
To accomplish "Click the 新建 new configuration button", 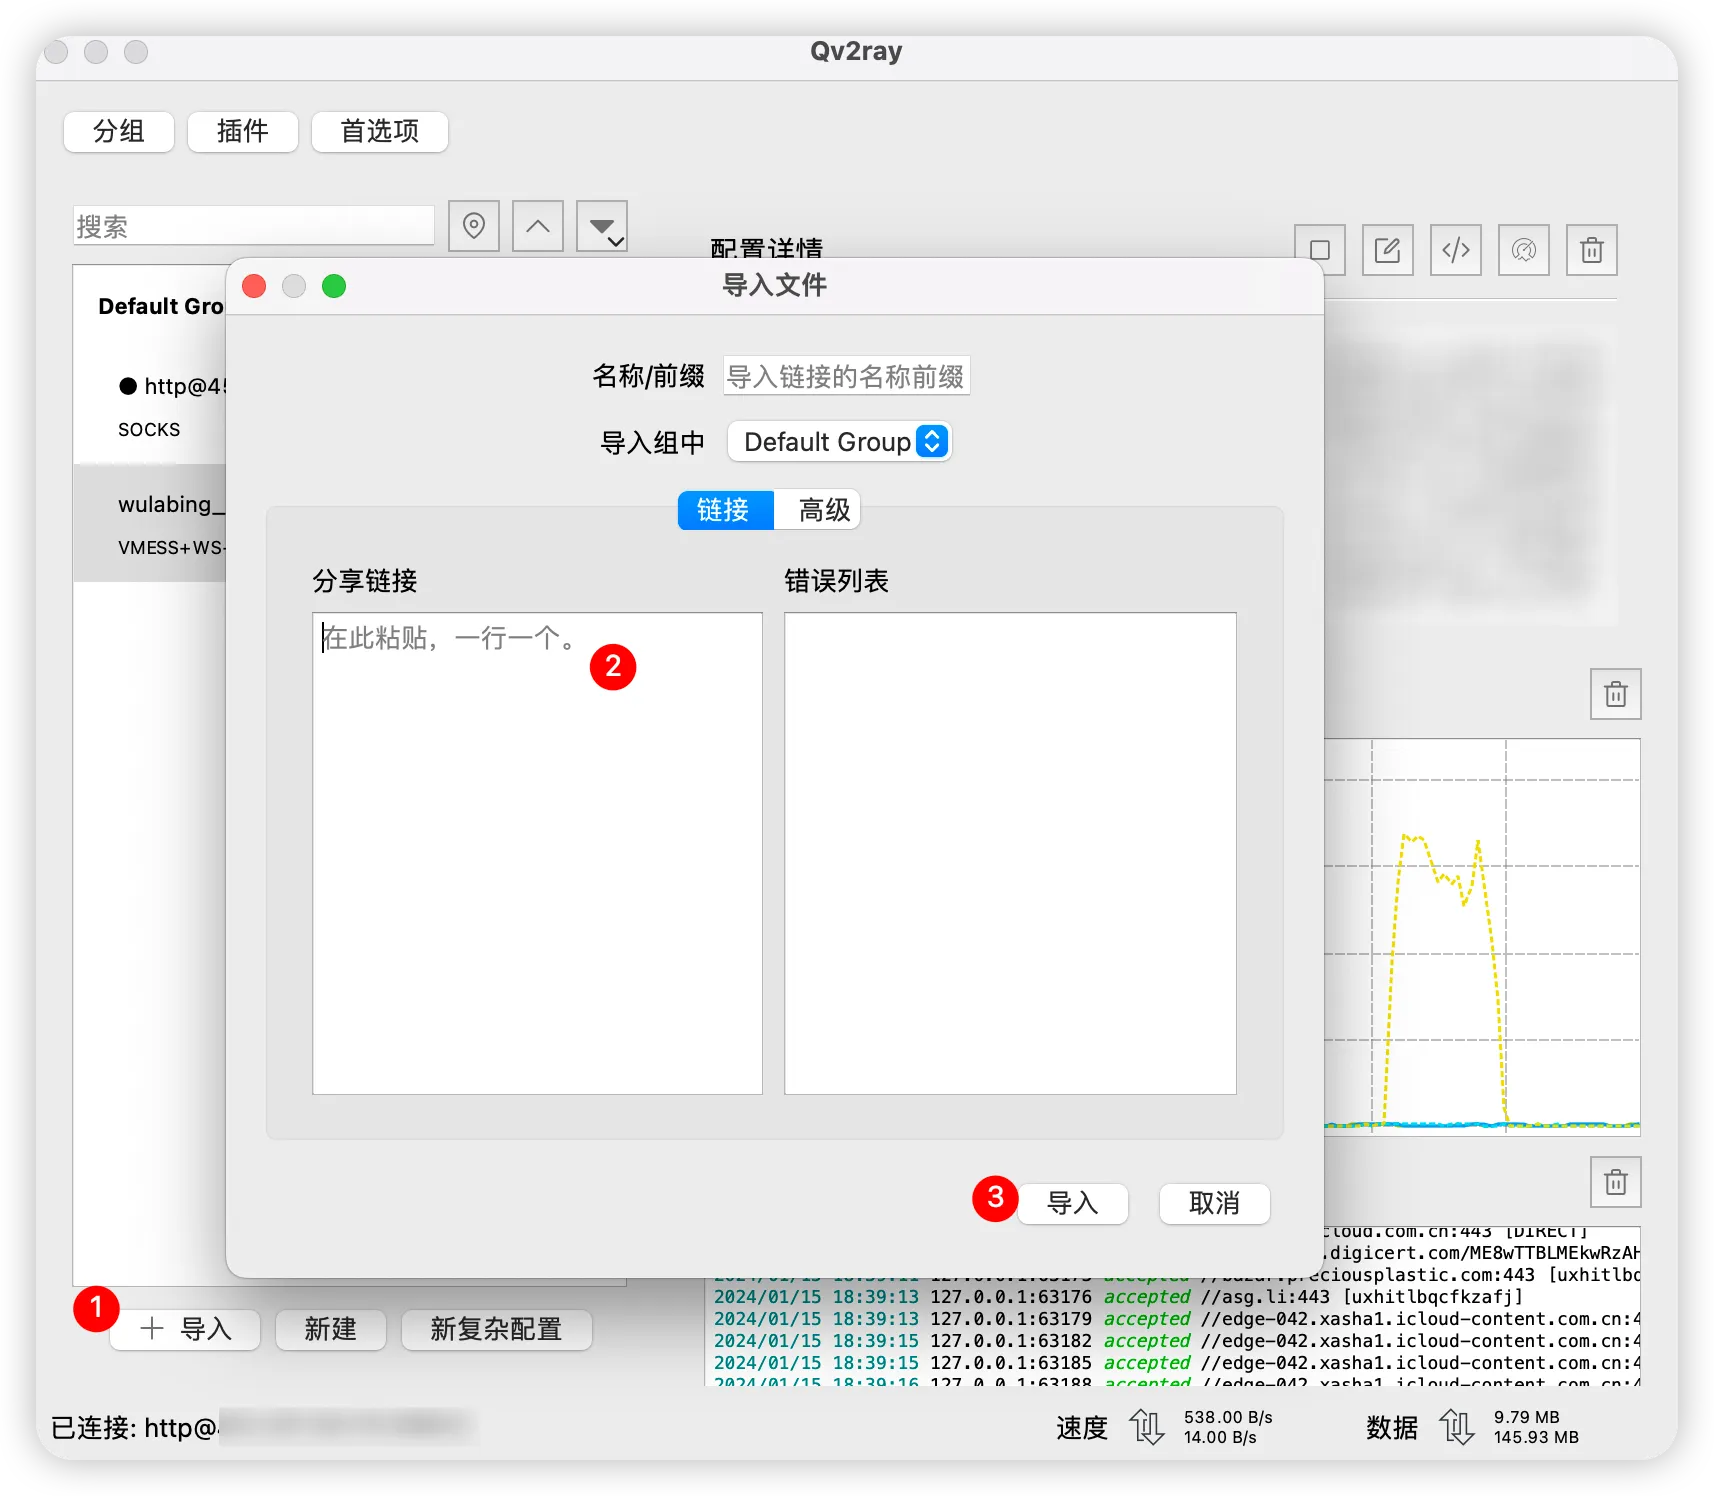I will [x=330, y=1330].
